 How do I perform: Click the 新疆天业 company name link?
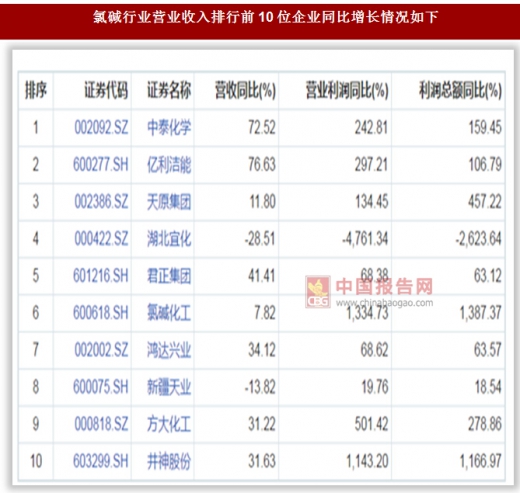coord(169,387)
